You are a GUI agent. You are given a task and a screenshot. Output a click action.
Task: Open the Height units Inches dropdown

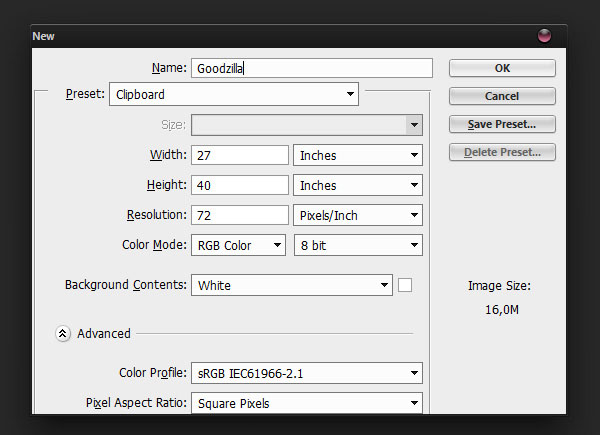pyautogui.click(x=358, y=185)
